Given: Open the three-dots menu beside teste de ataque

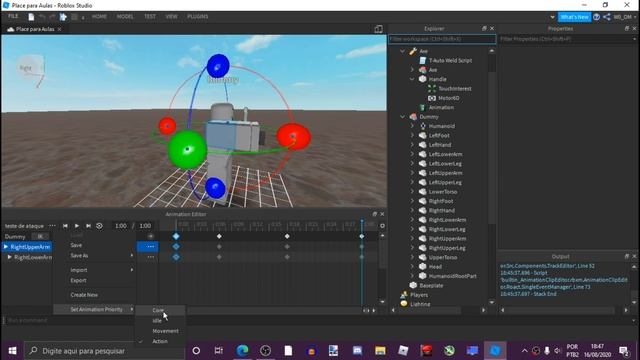Looking at the screenshot, I should point(52,226).
